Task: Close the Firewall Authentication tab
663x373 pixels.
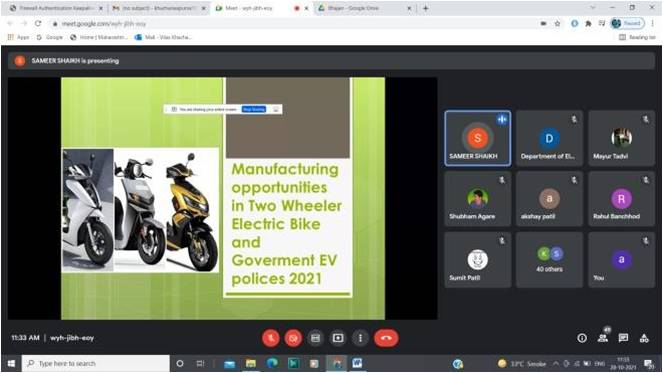Action: tap(101, 8)
